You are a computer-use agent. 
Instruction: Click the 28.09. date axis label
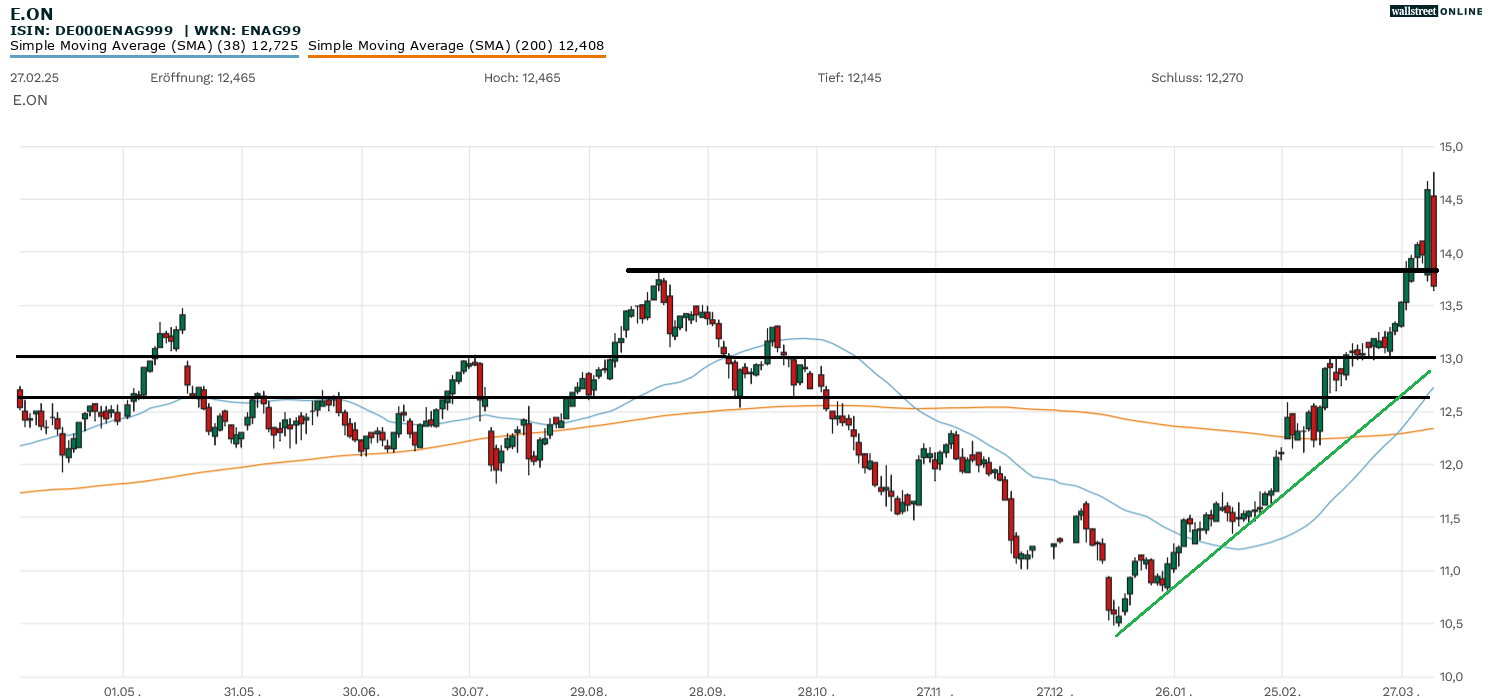[708, 690]
